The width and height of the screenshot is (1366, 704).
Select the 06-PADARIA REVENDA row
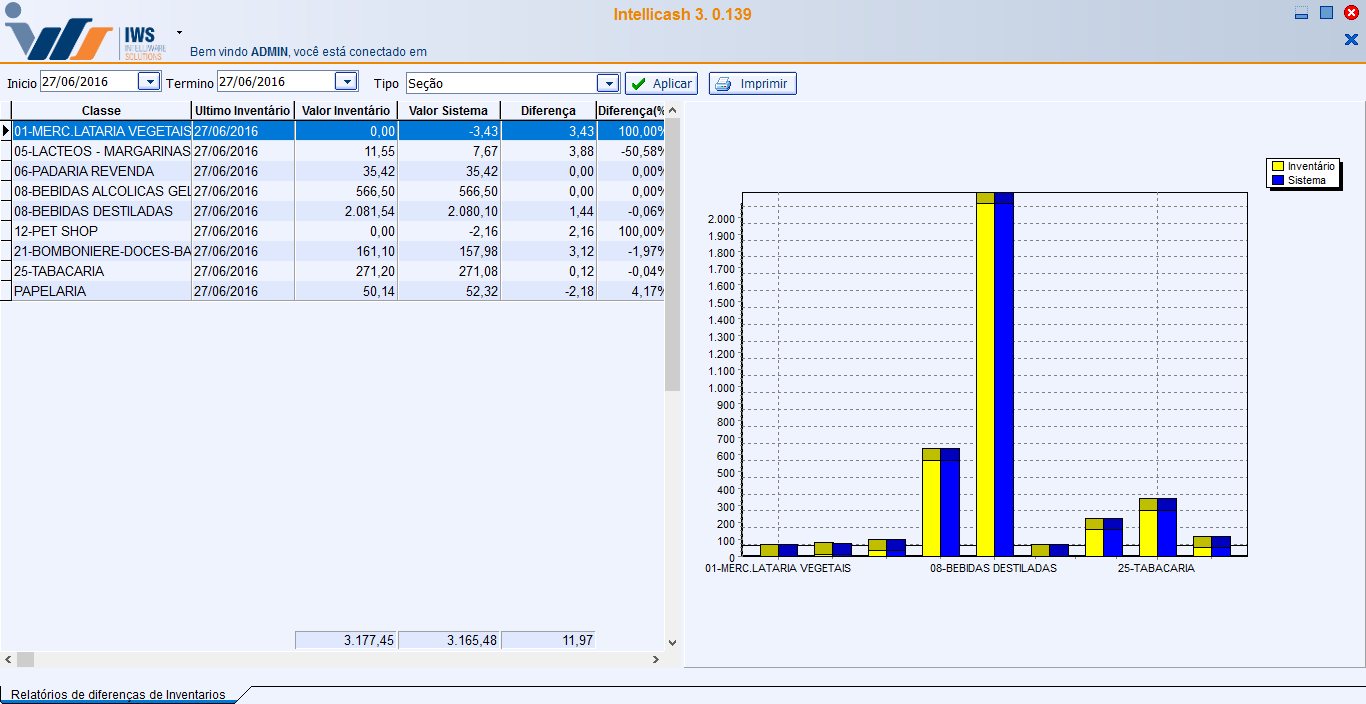[338, 171]
